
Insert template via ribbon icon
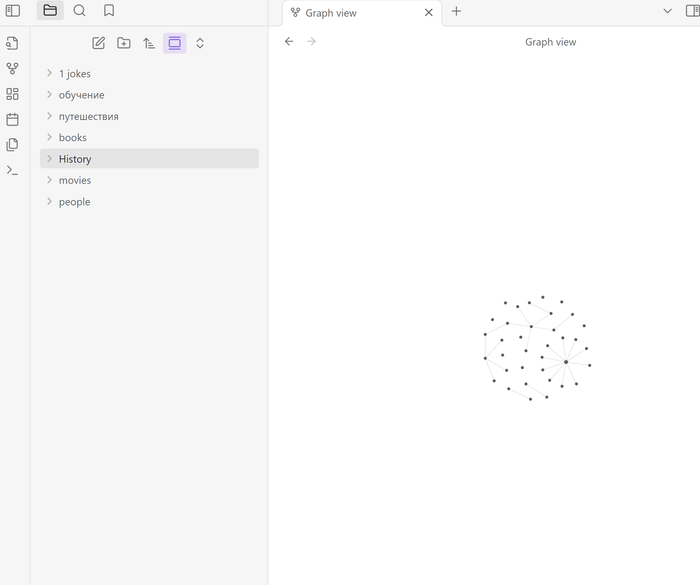[12, 145]
